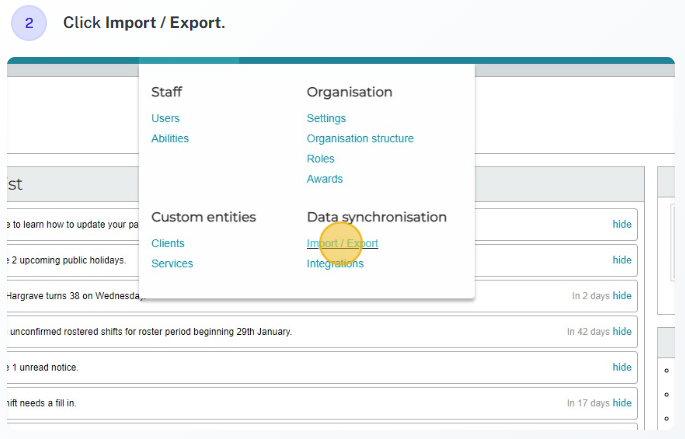Hide the unconfirmed rostered shifts notification

click(622, 332)
